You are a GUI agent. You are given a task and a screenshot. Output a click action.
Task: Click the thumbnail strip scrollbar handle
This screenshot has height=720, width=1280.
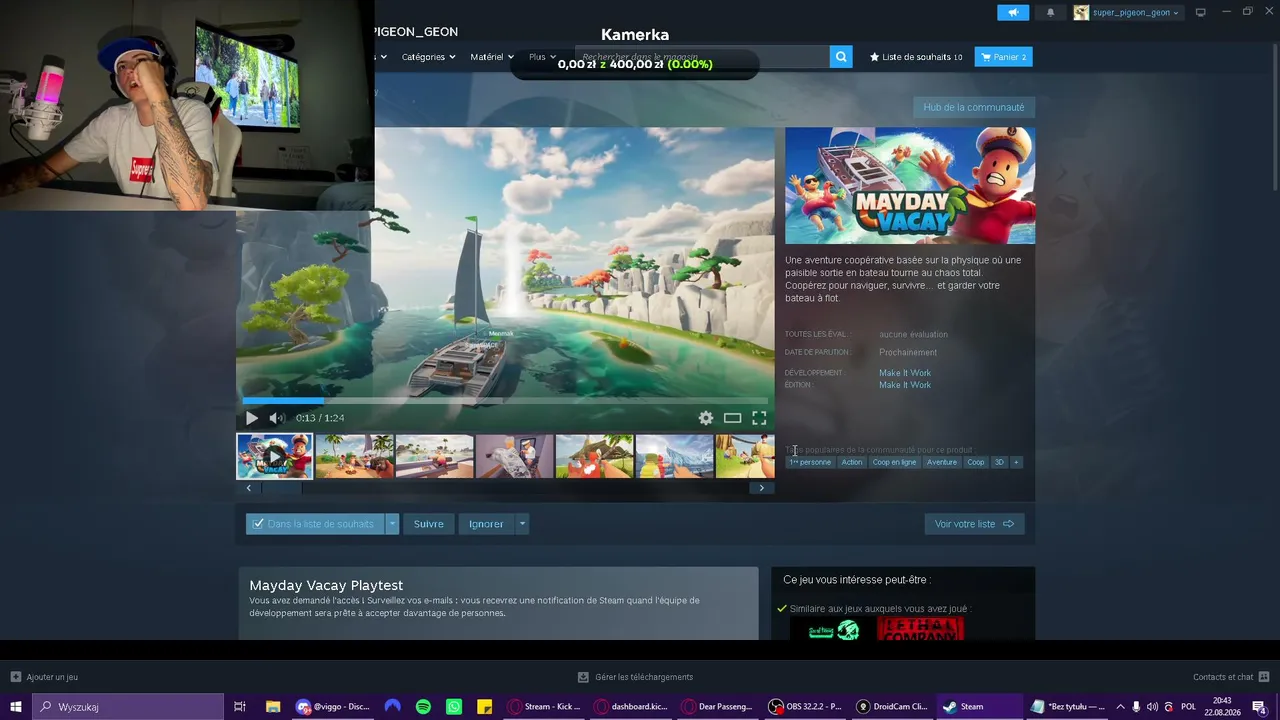coord(281,488)
